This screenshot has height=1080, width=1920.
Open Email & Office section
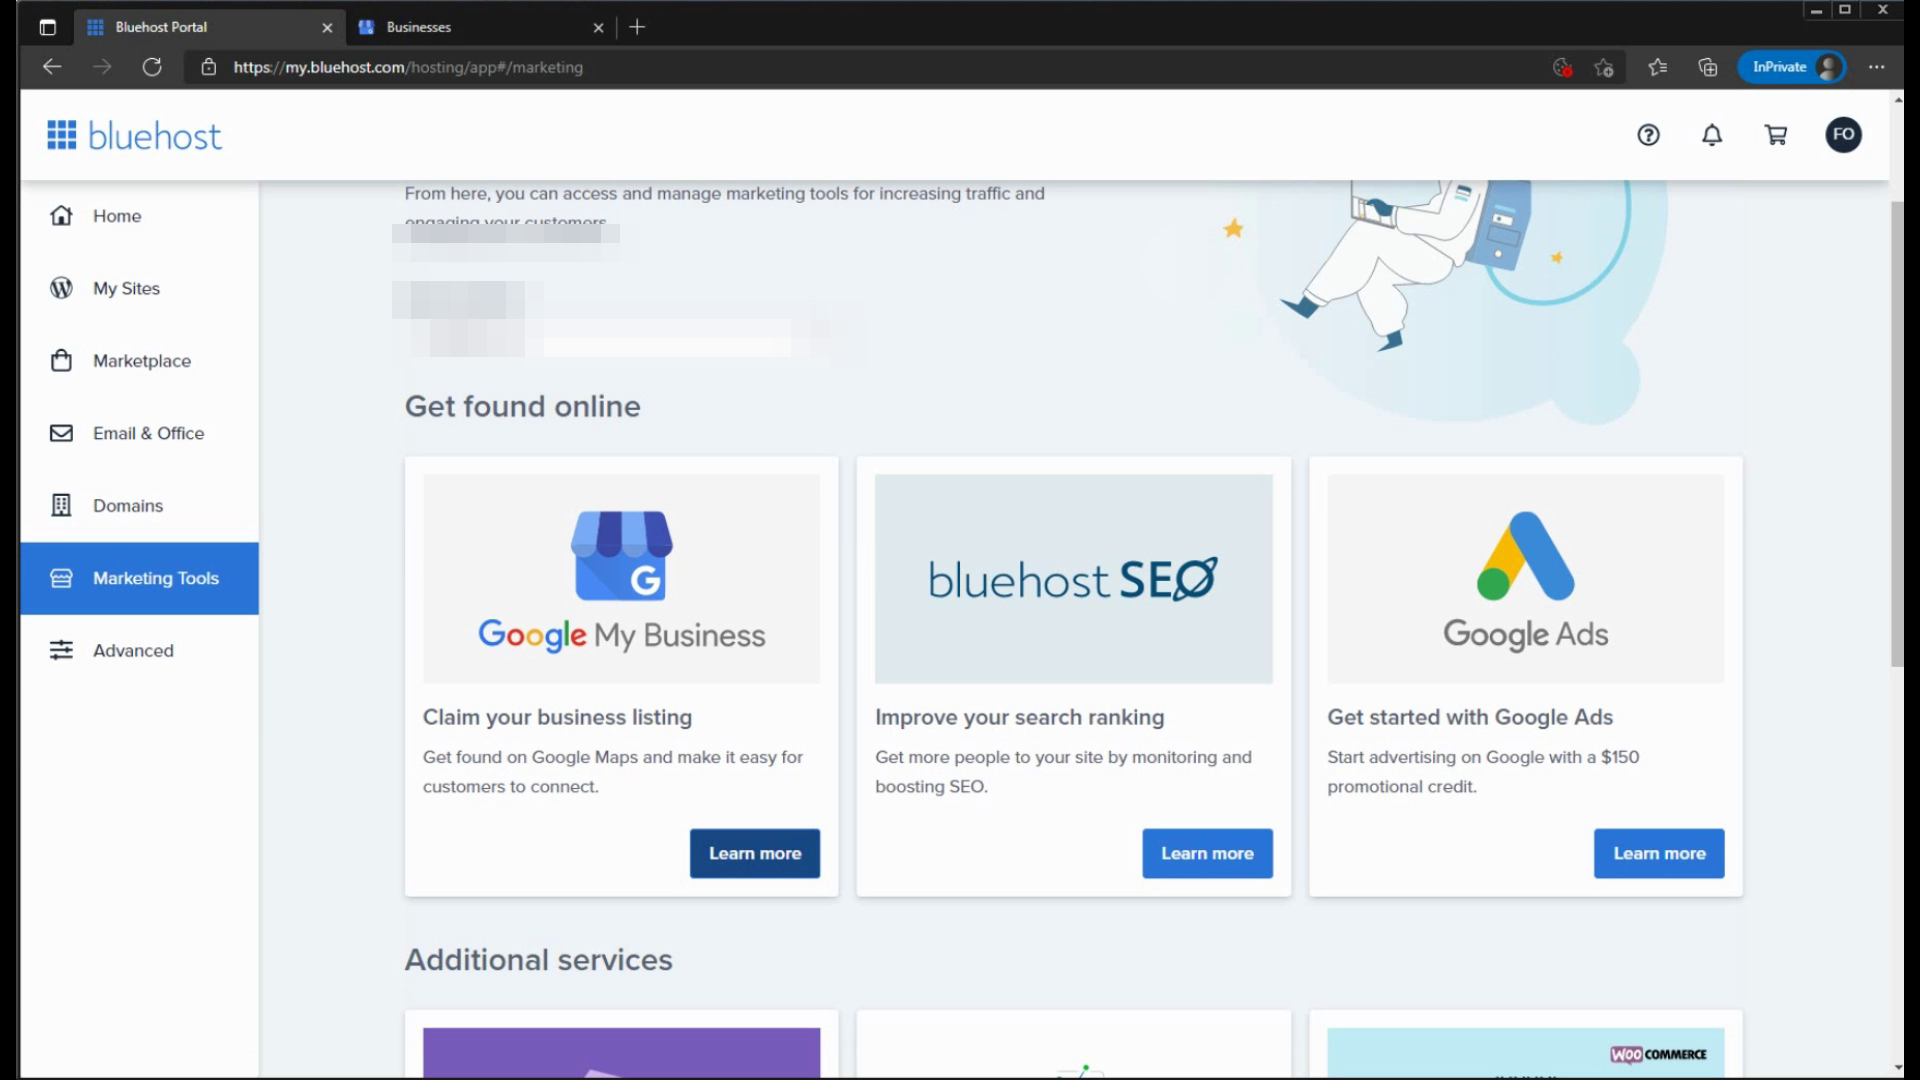[148, 433]
